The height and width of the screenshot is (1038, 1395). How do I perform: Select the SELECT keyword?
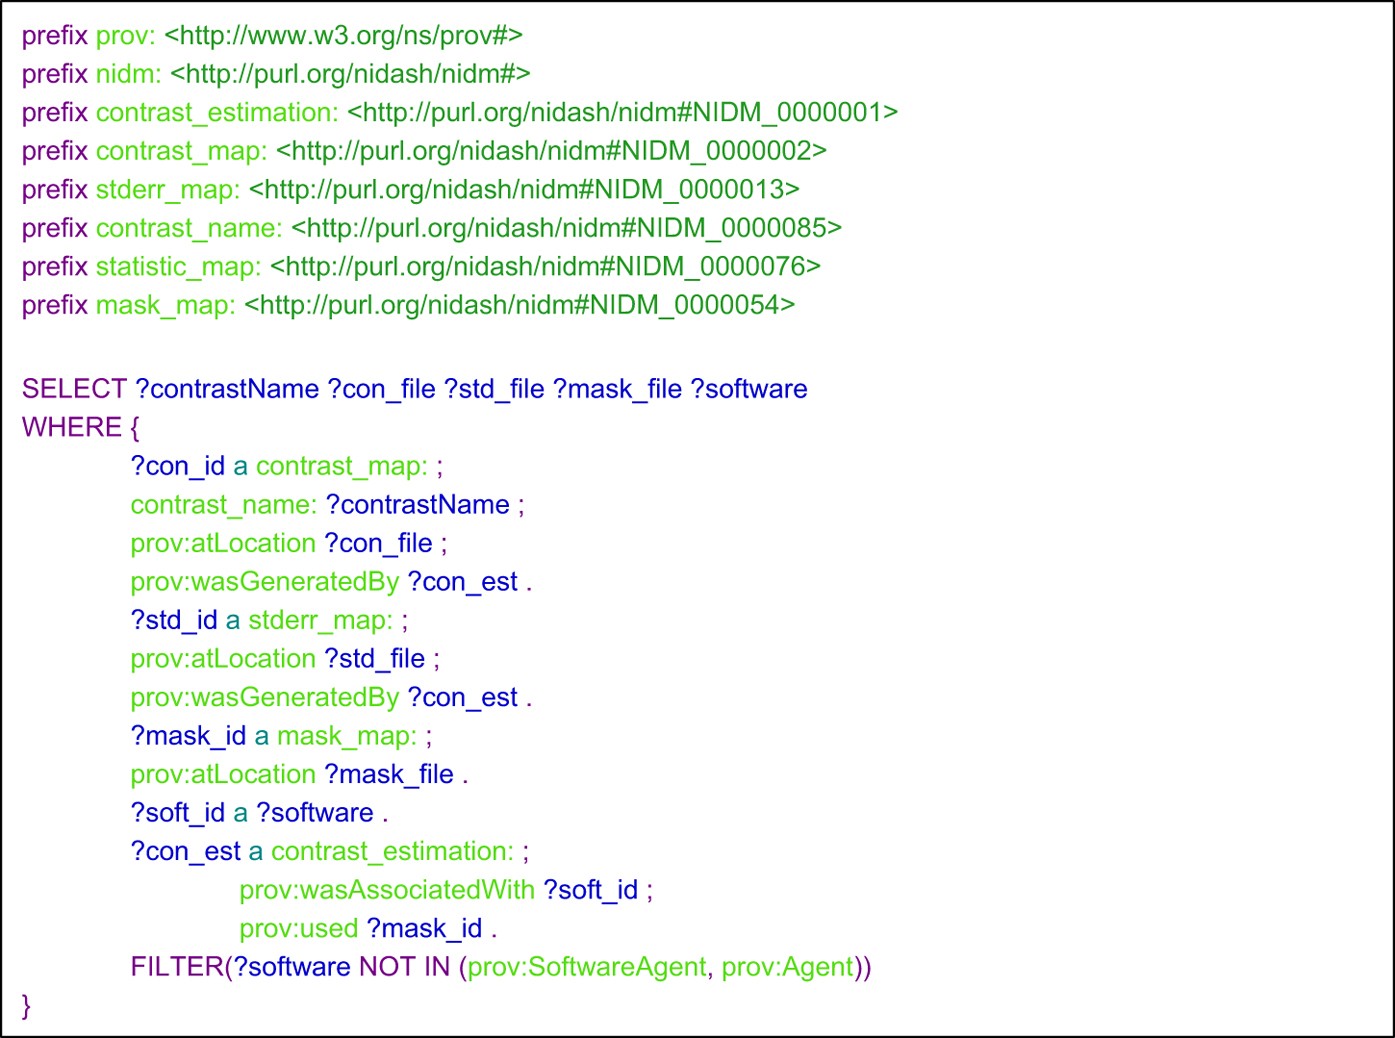pyautogui.click(x=72, y=389)
